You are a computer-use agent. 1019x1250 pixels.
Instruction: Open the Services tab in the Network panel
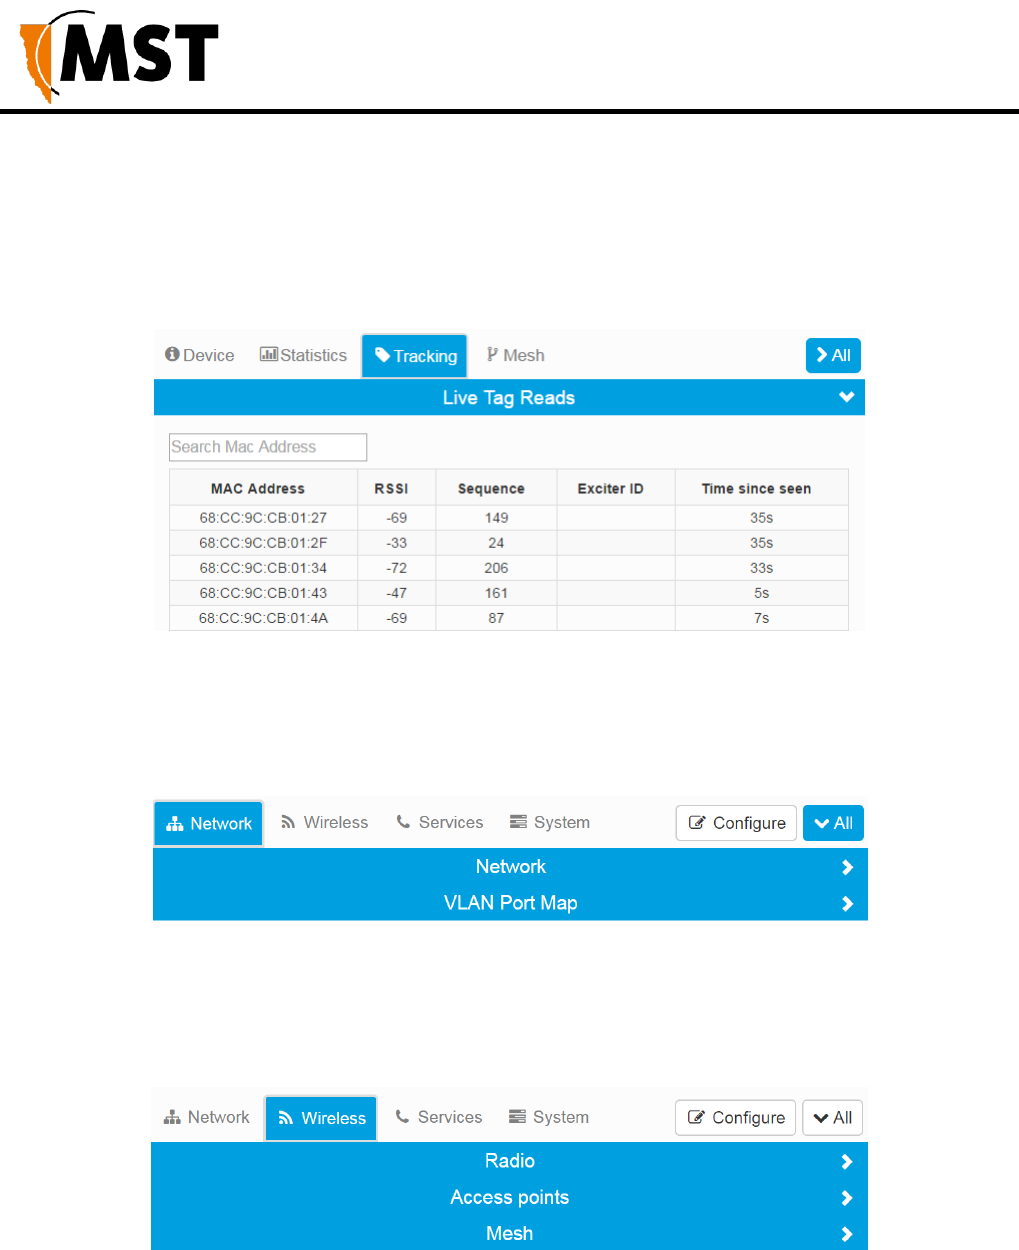[x=439, y=822]
